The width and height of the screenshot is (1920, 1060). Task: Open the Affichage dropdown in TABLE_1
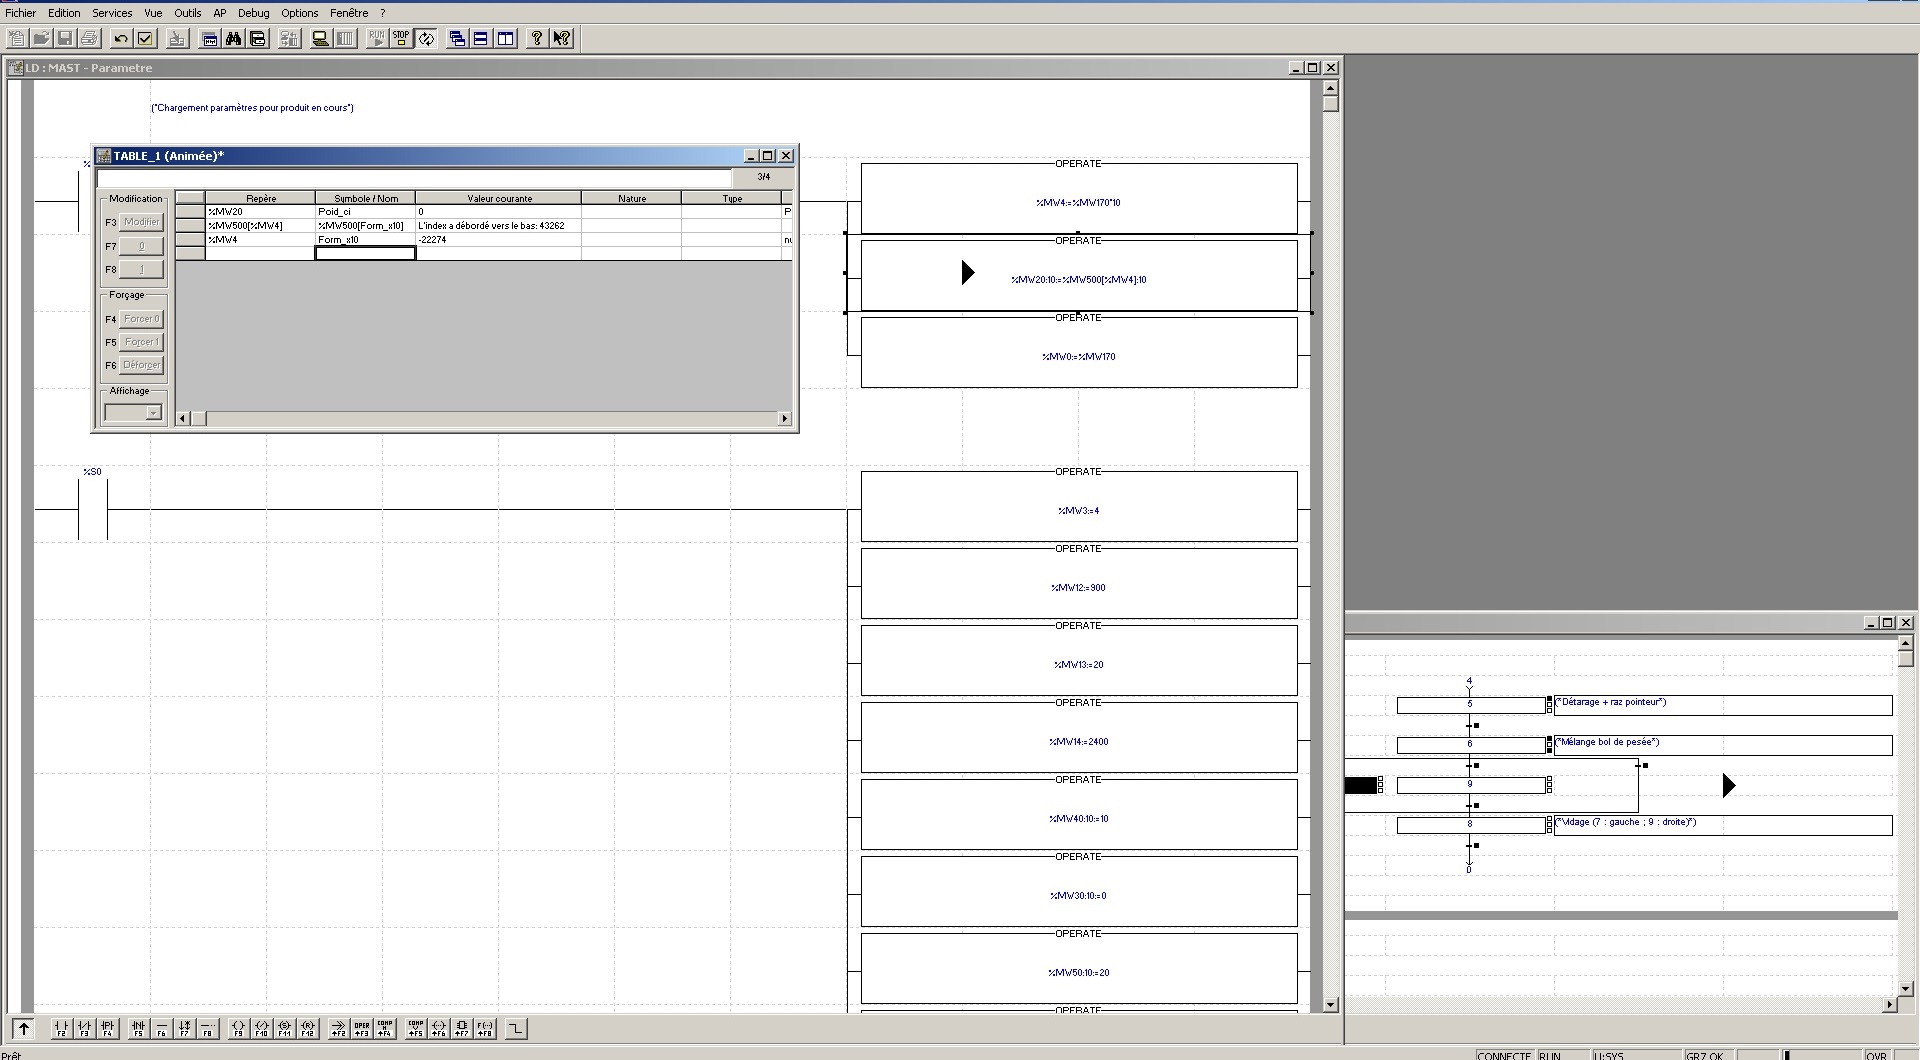pyautogui.click(x=153, y=413)
